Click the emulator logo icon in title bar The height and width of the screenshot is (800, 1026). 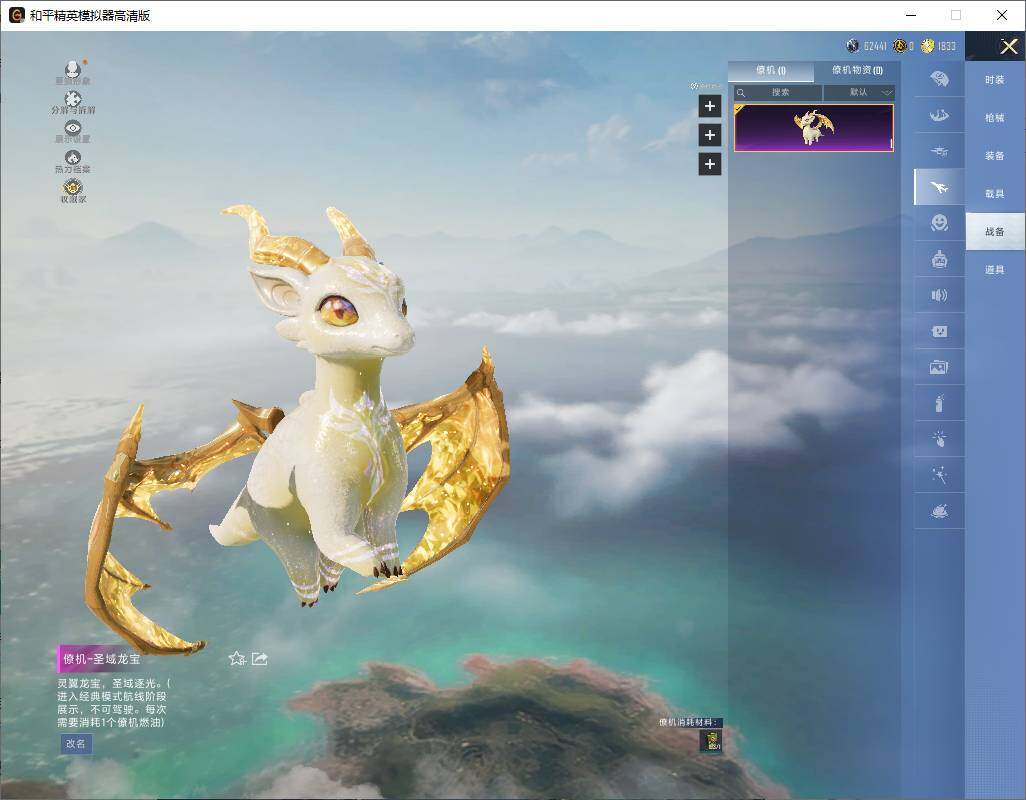click(16, 15)
